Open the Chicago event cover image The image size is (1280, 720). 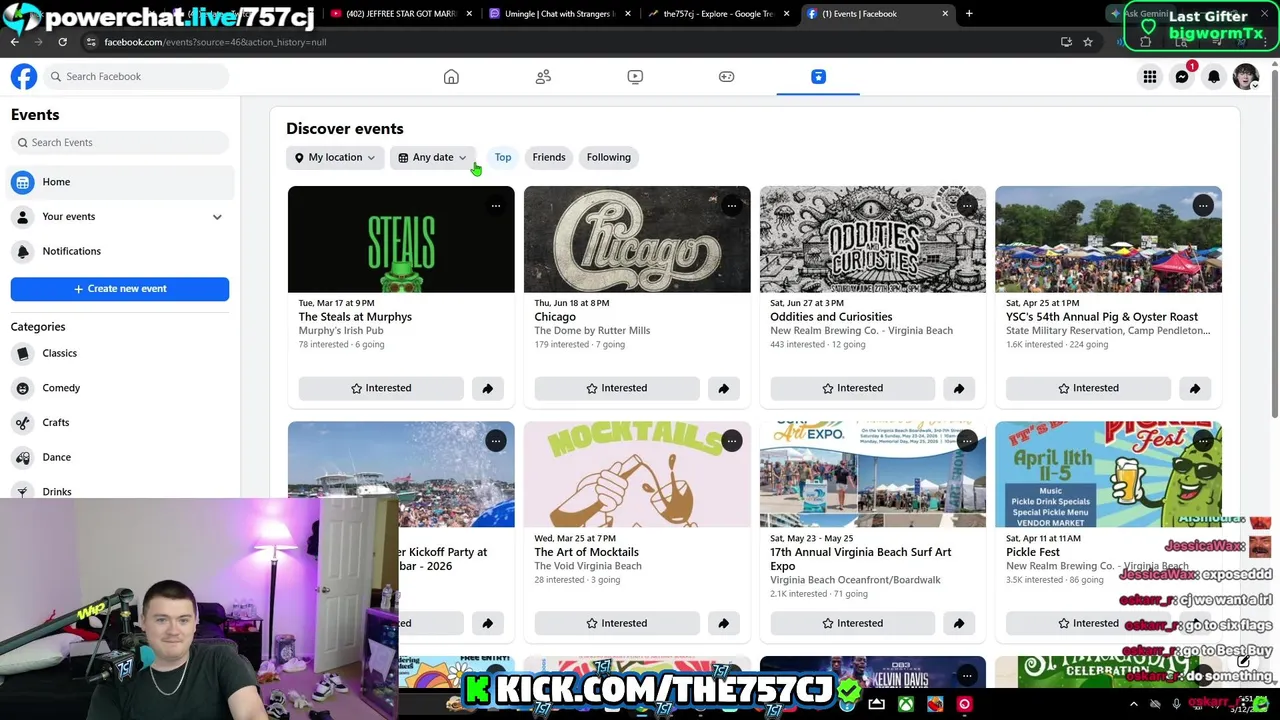click(x=637, y=239)
